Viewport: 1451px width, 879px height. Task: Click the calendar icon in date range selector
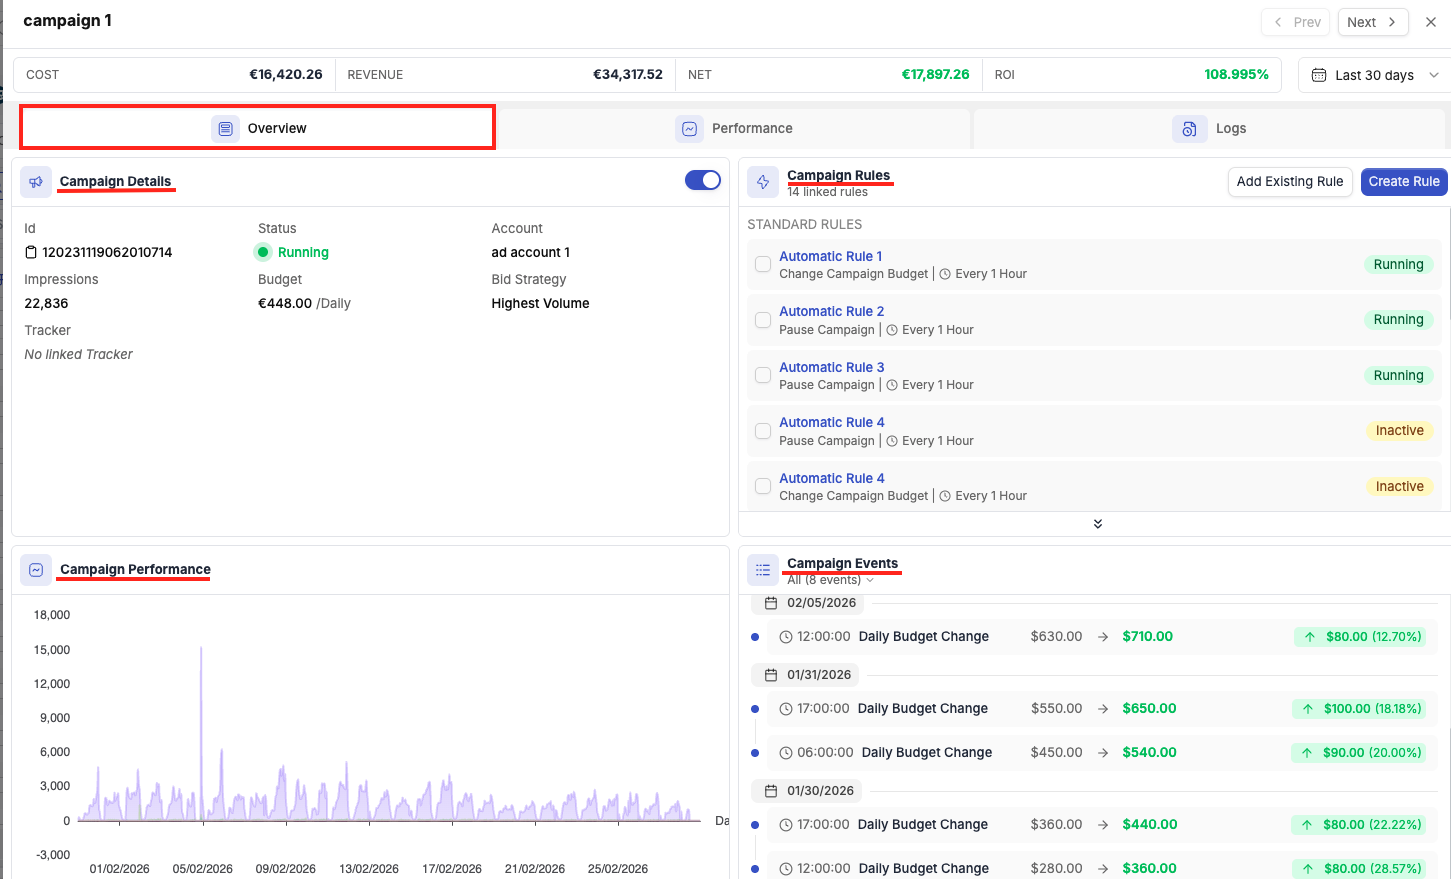[1319, 76]
